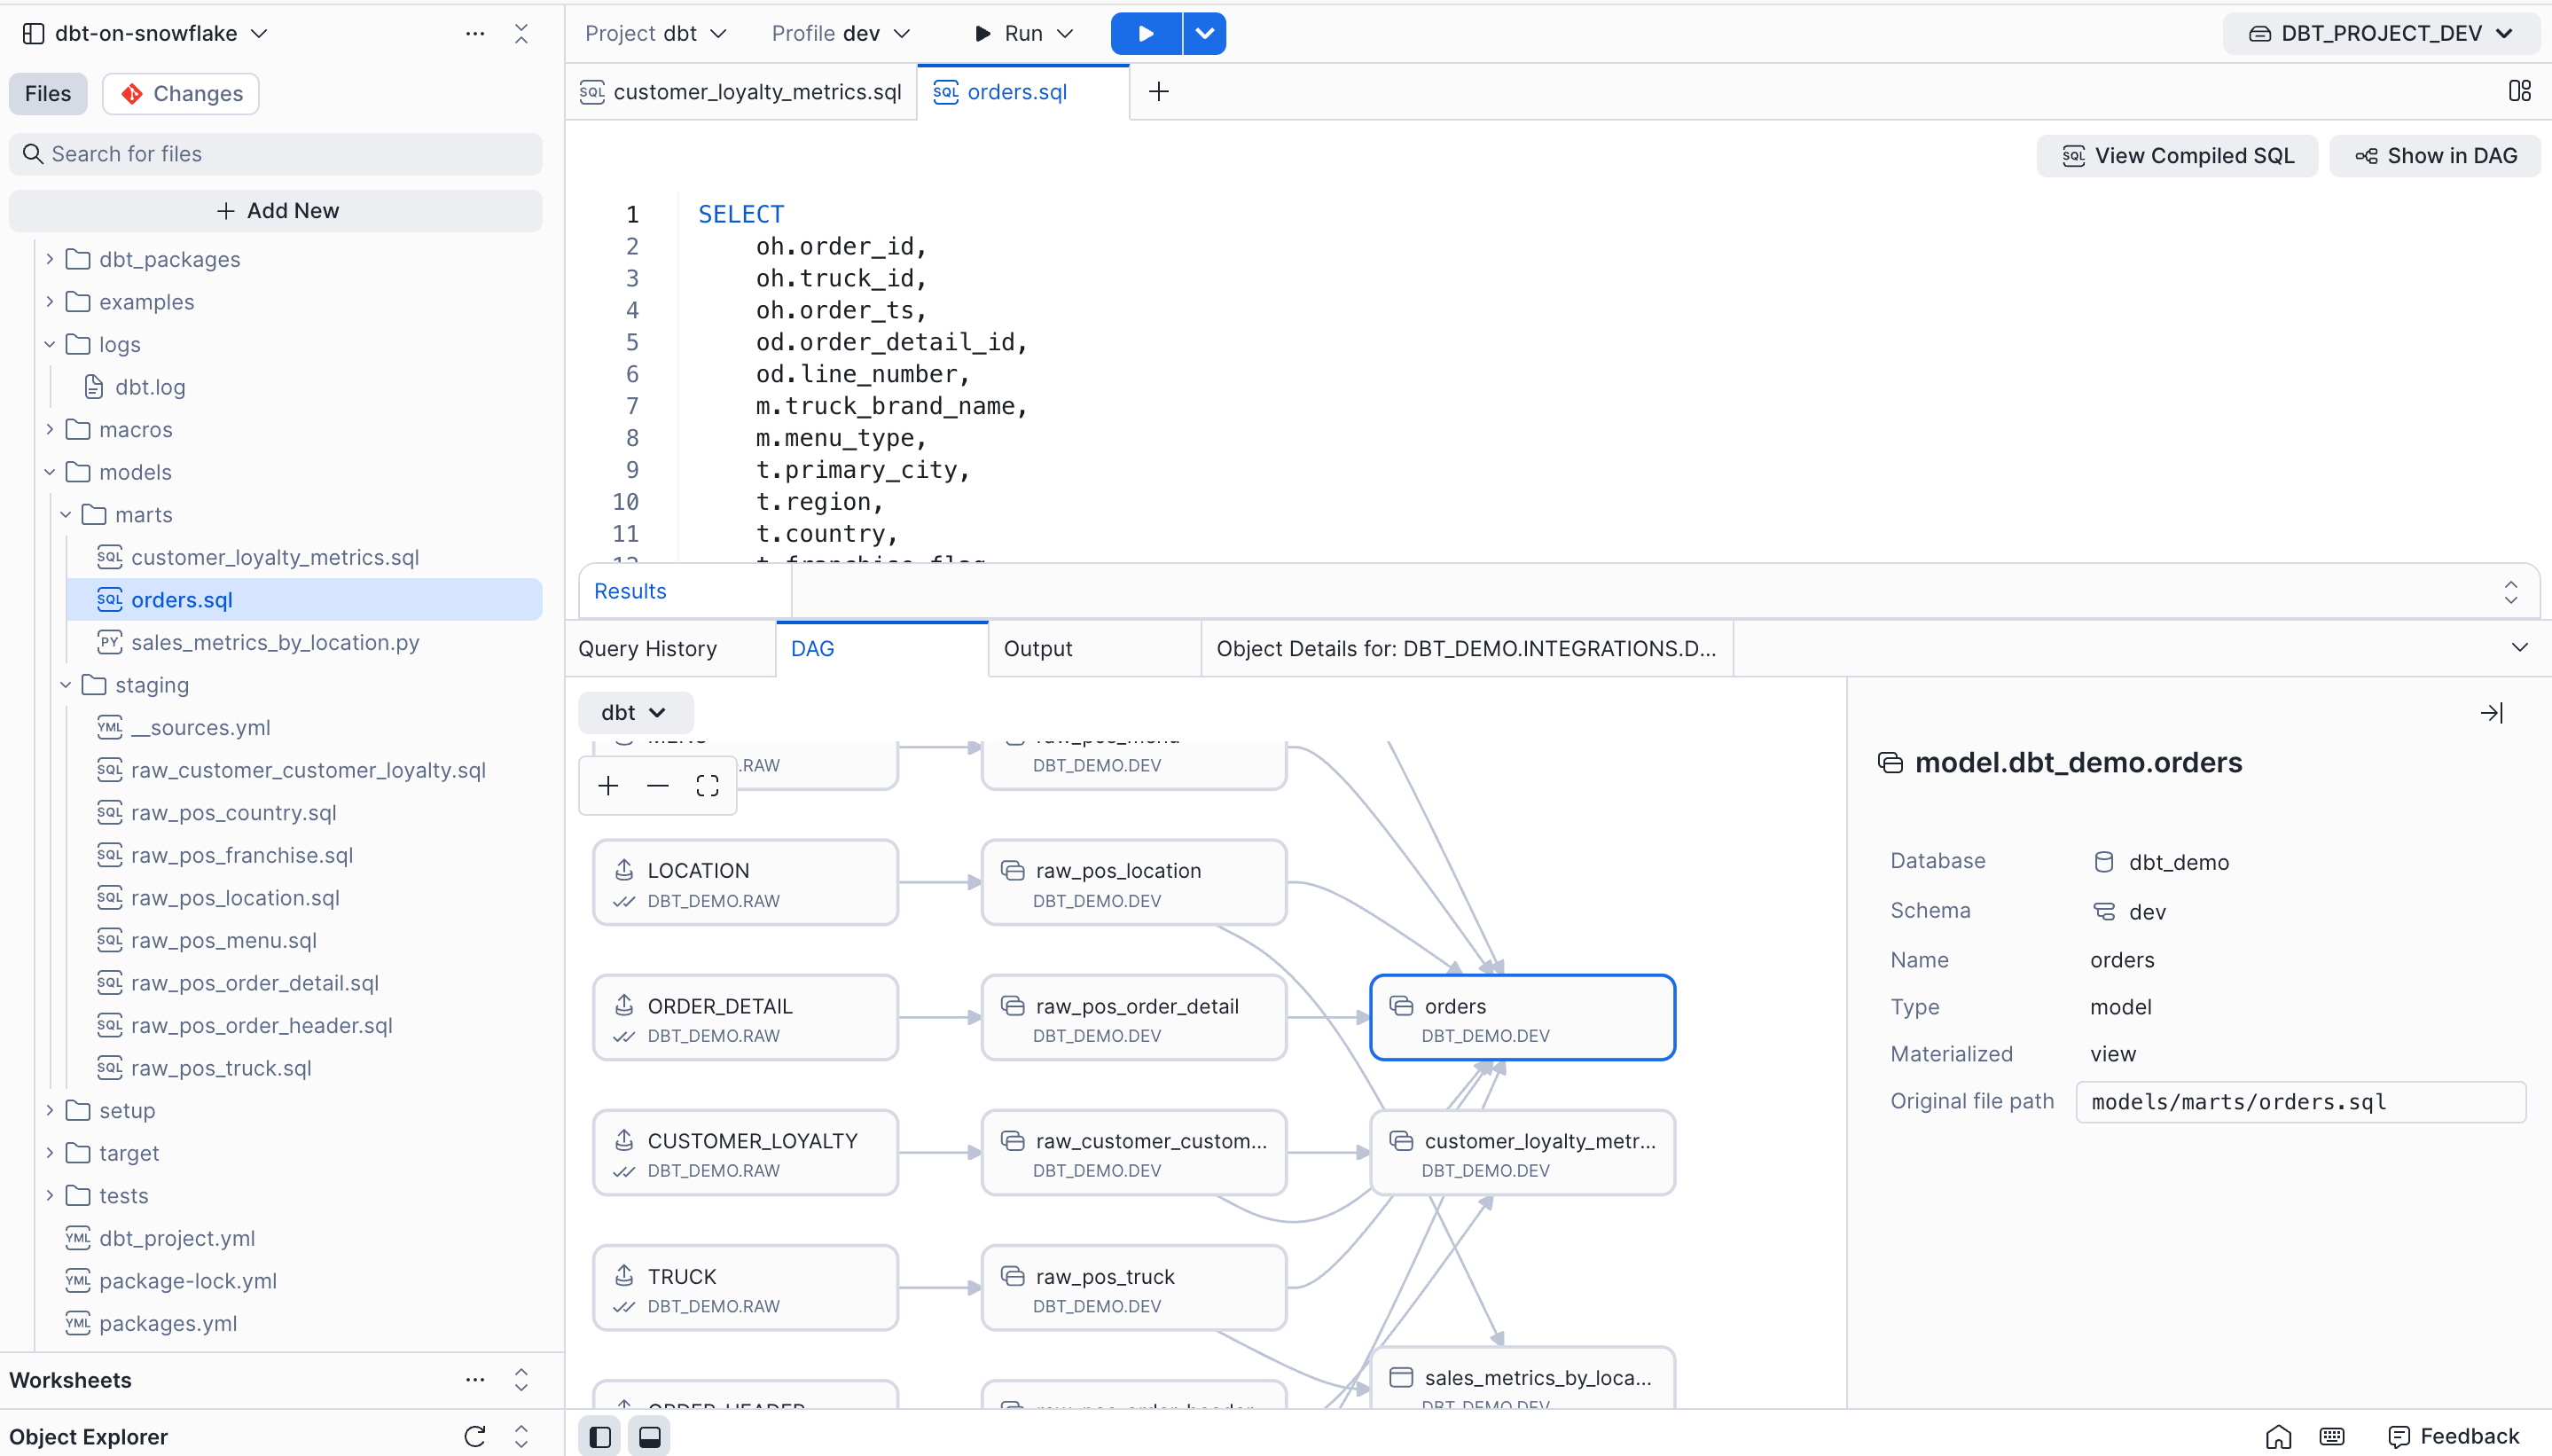Screen dimensions: 2552x1456
Task: Open the Profile dev dropdown
Action: pos(841,33)
